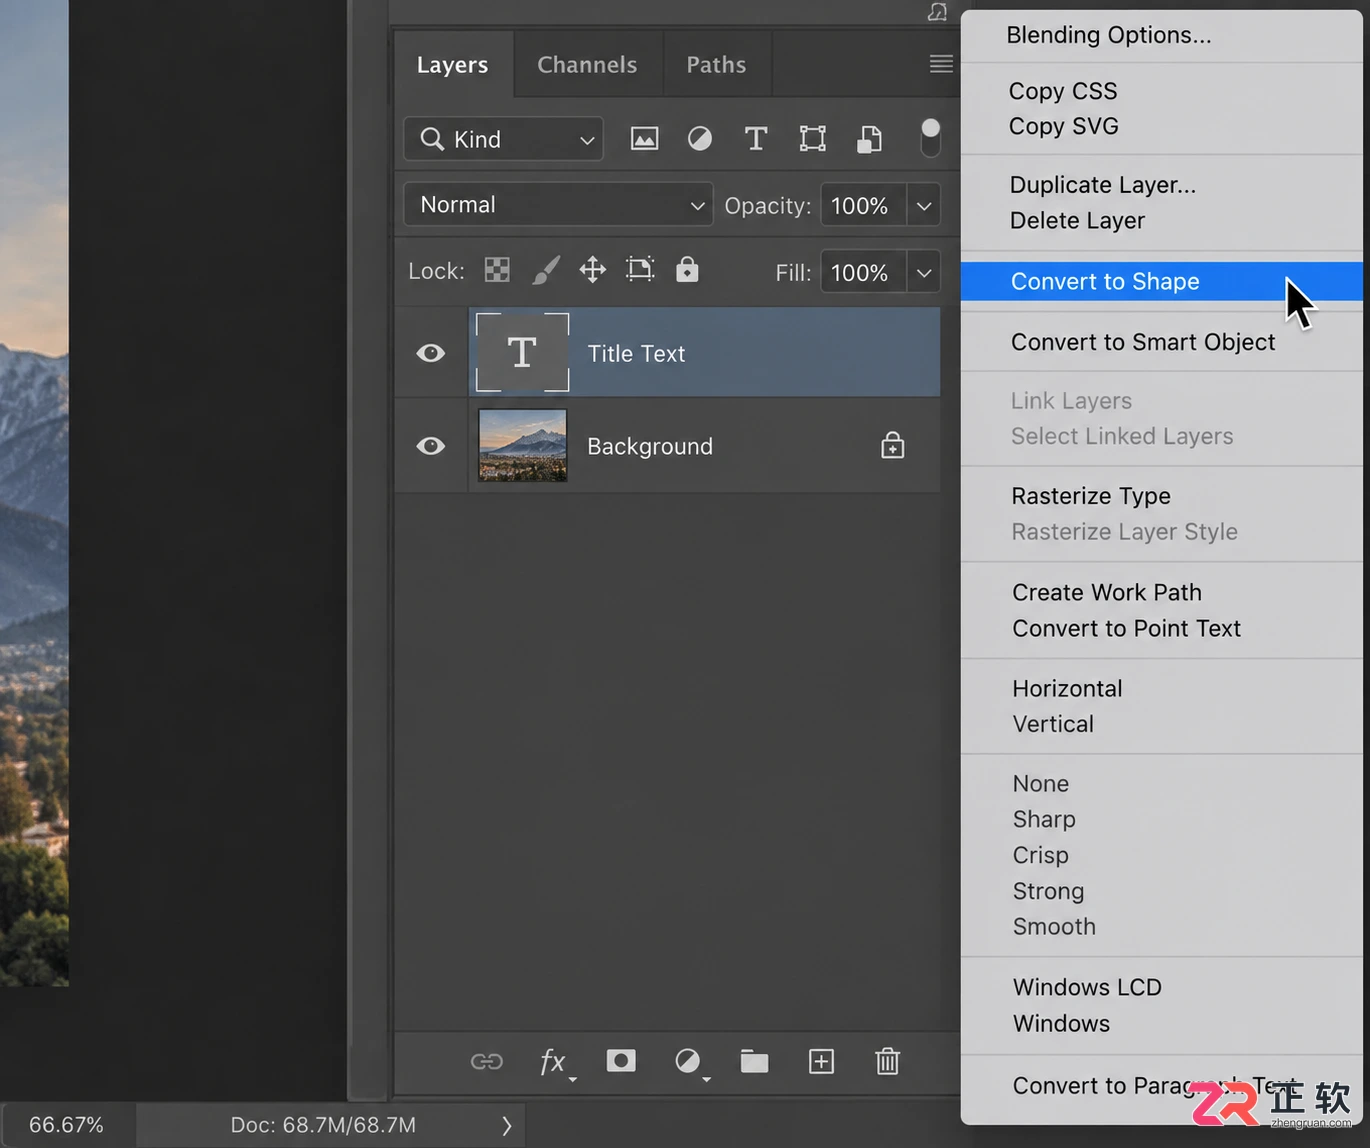
Task: Open the Kind filter dropdown
Action: click(504, 139)
